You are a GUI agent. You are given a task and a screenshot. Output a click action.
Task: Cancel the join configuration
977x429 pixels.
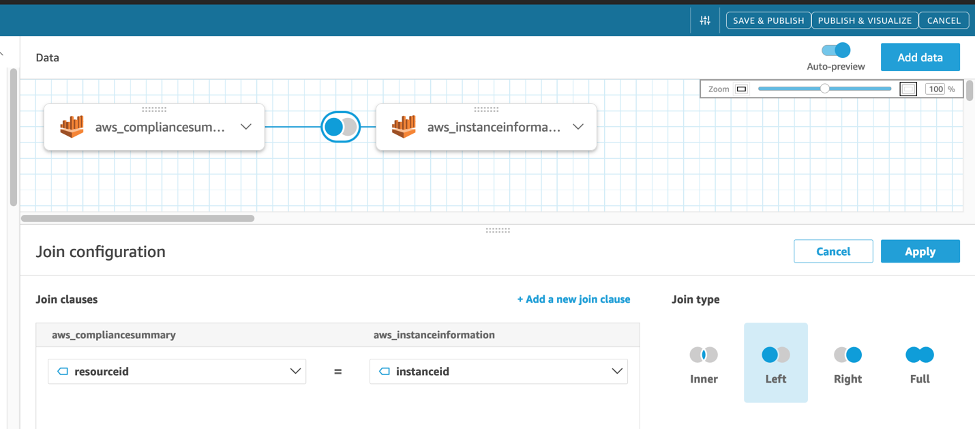tap(833, 252)
